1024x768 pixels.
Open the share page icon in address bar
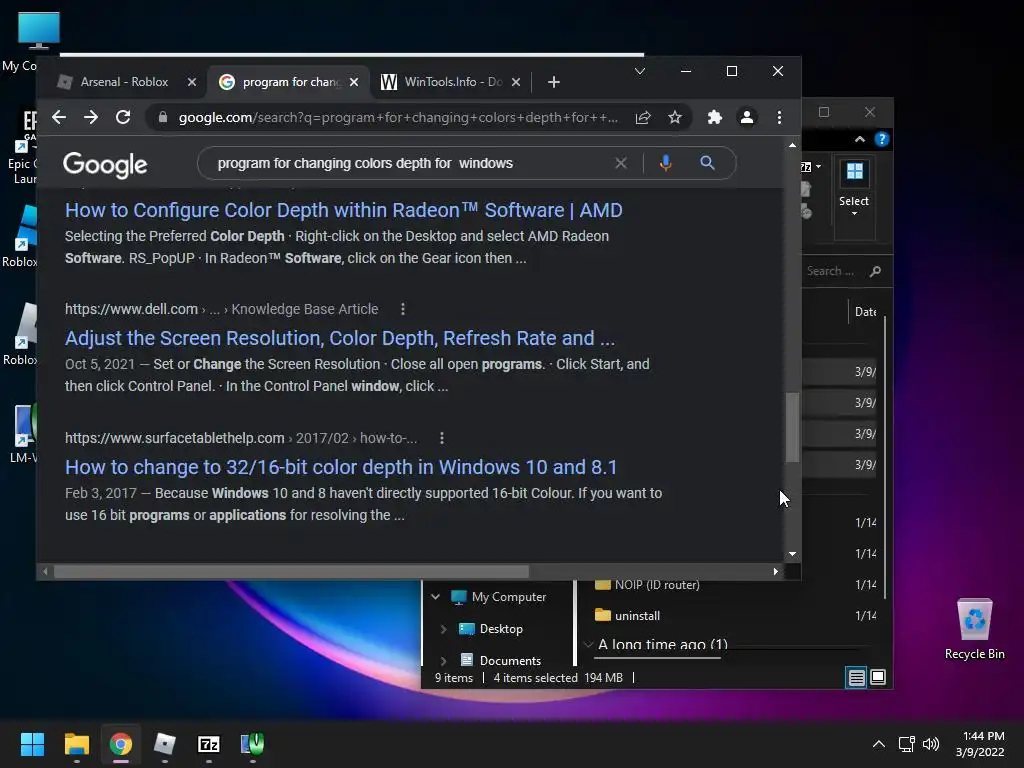[643, 118]
